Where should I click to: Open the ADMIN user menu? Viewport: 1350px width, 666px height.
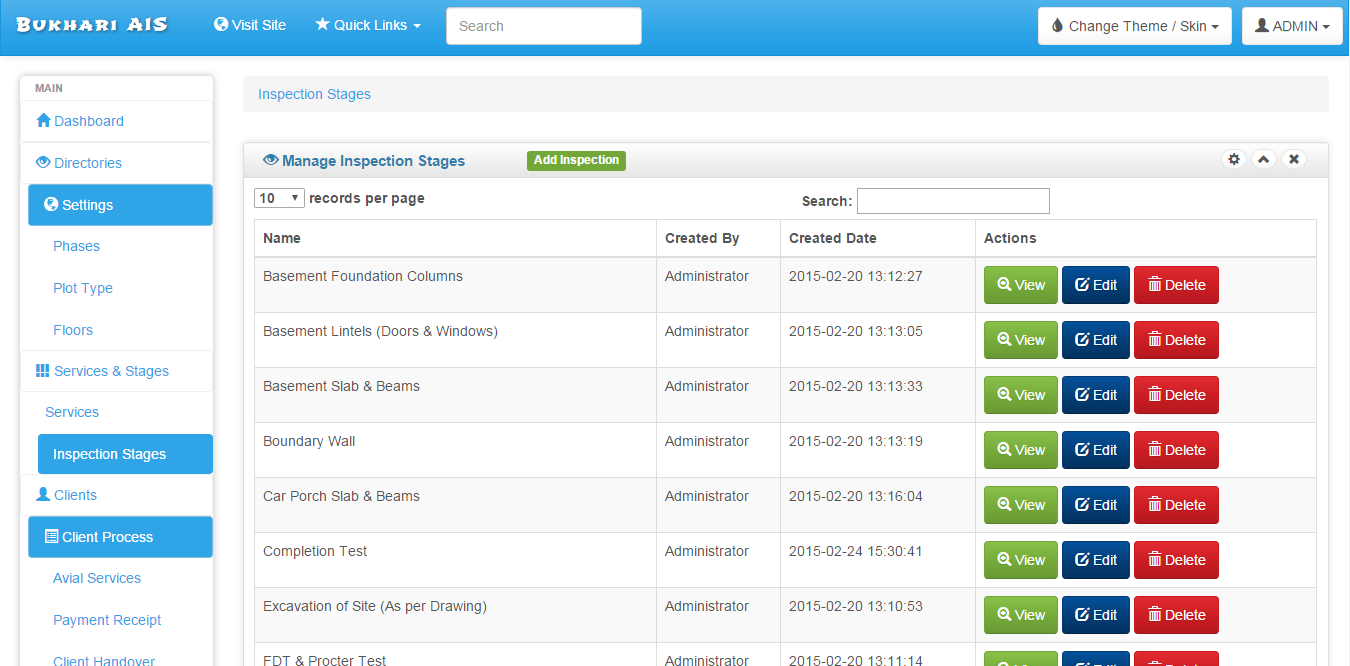1291,26
